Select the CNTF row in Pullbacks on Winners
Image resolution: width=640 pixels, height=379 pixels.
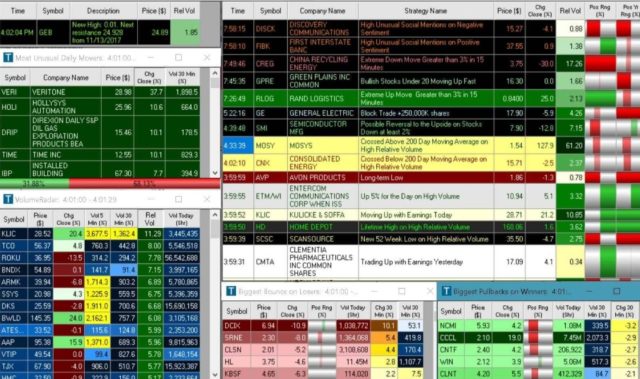click(x=539, y=350)
